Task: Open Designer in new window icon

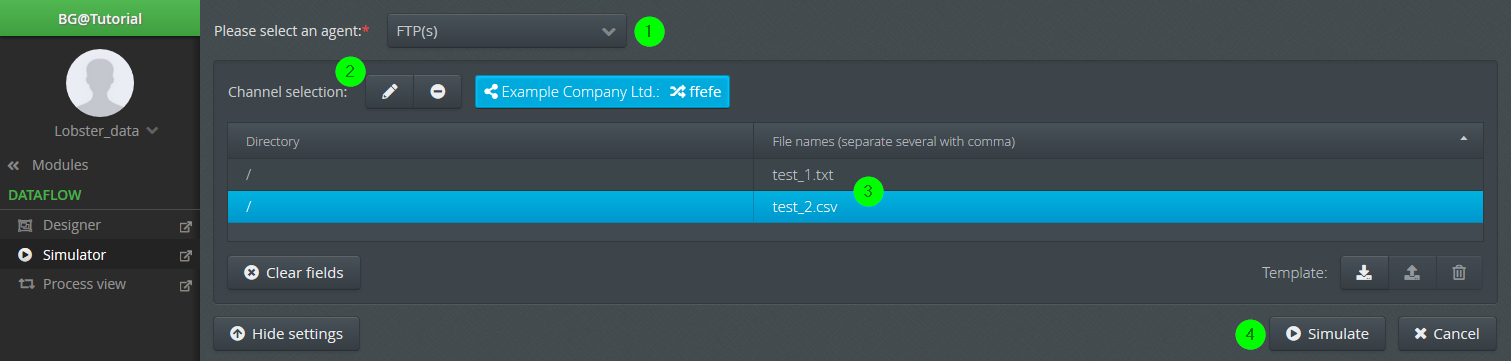Action: click(185, 226)
